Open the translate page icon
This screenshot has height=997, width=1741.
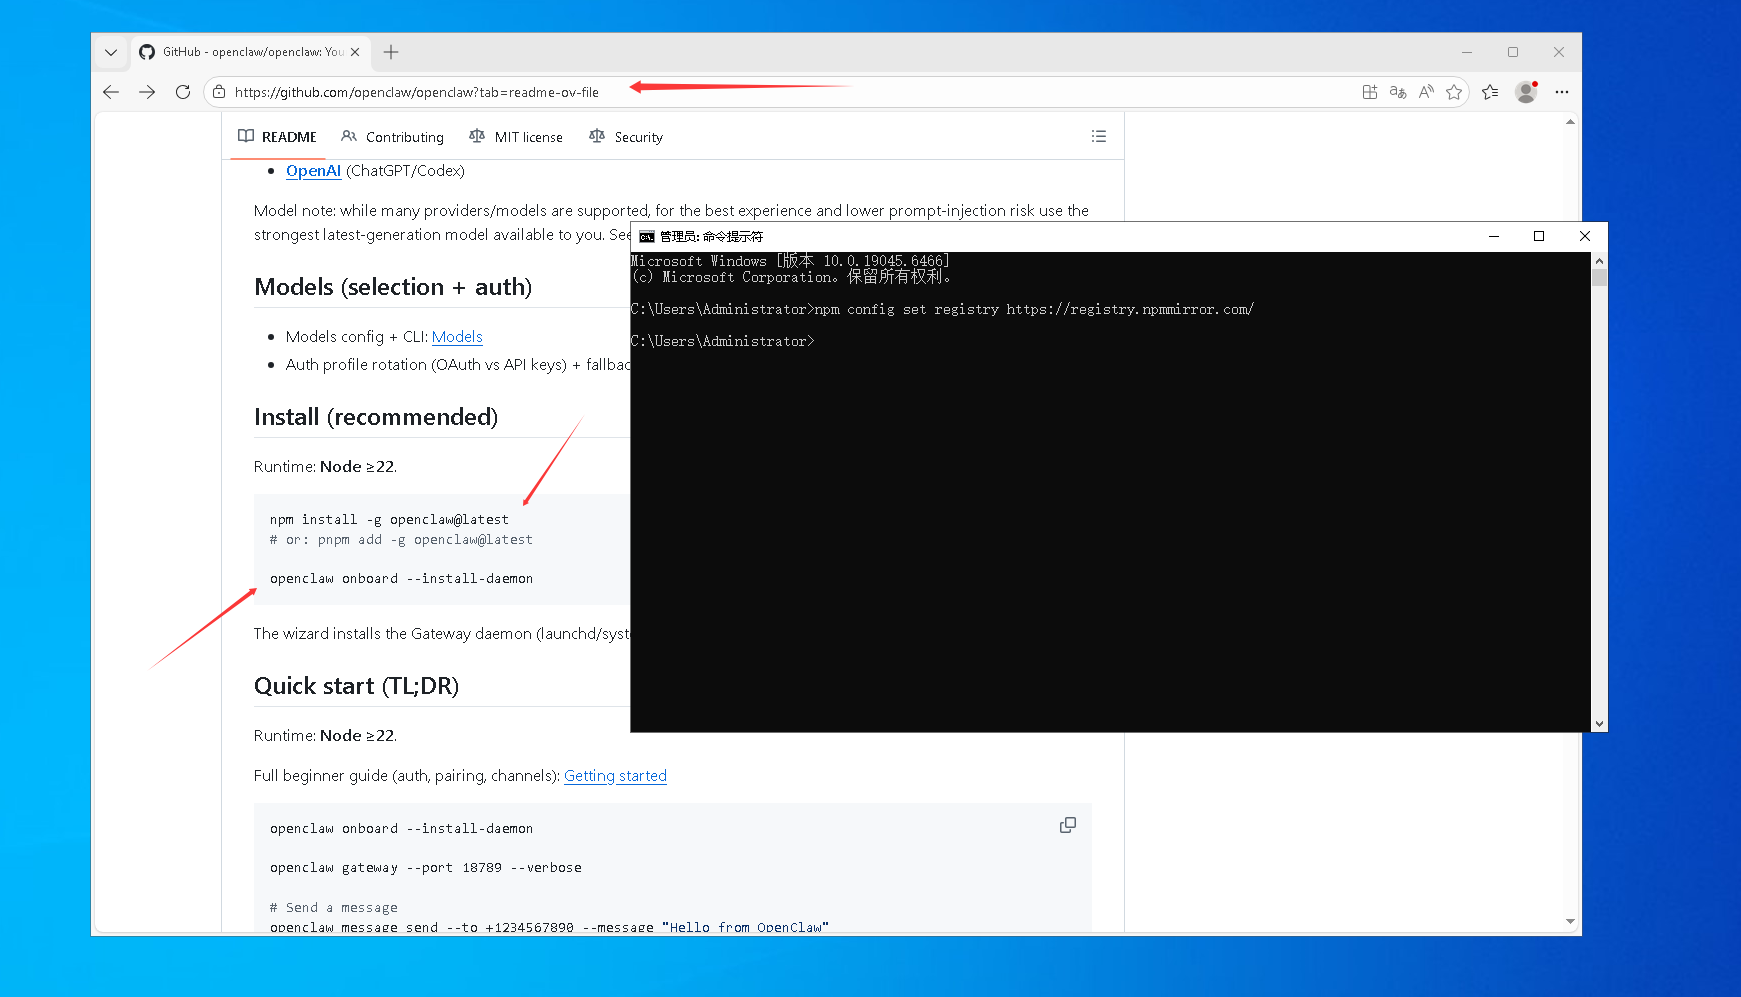click(x=1398, y=92)
